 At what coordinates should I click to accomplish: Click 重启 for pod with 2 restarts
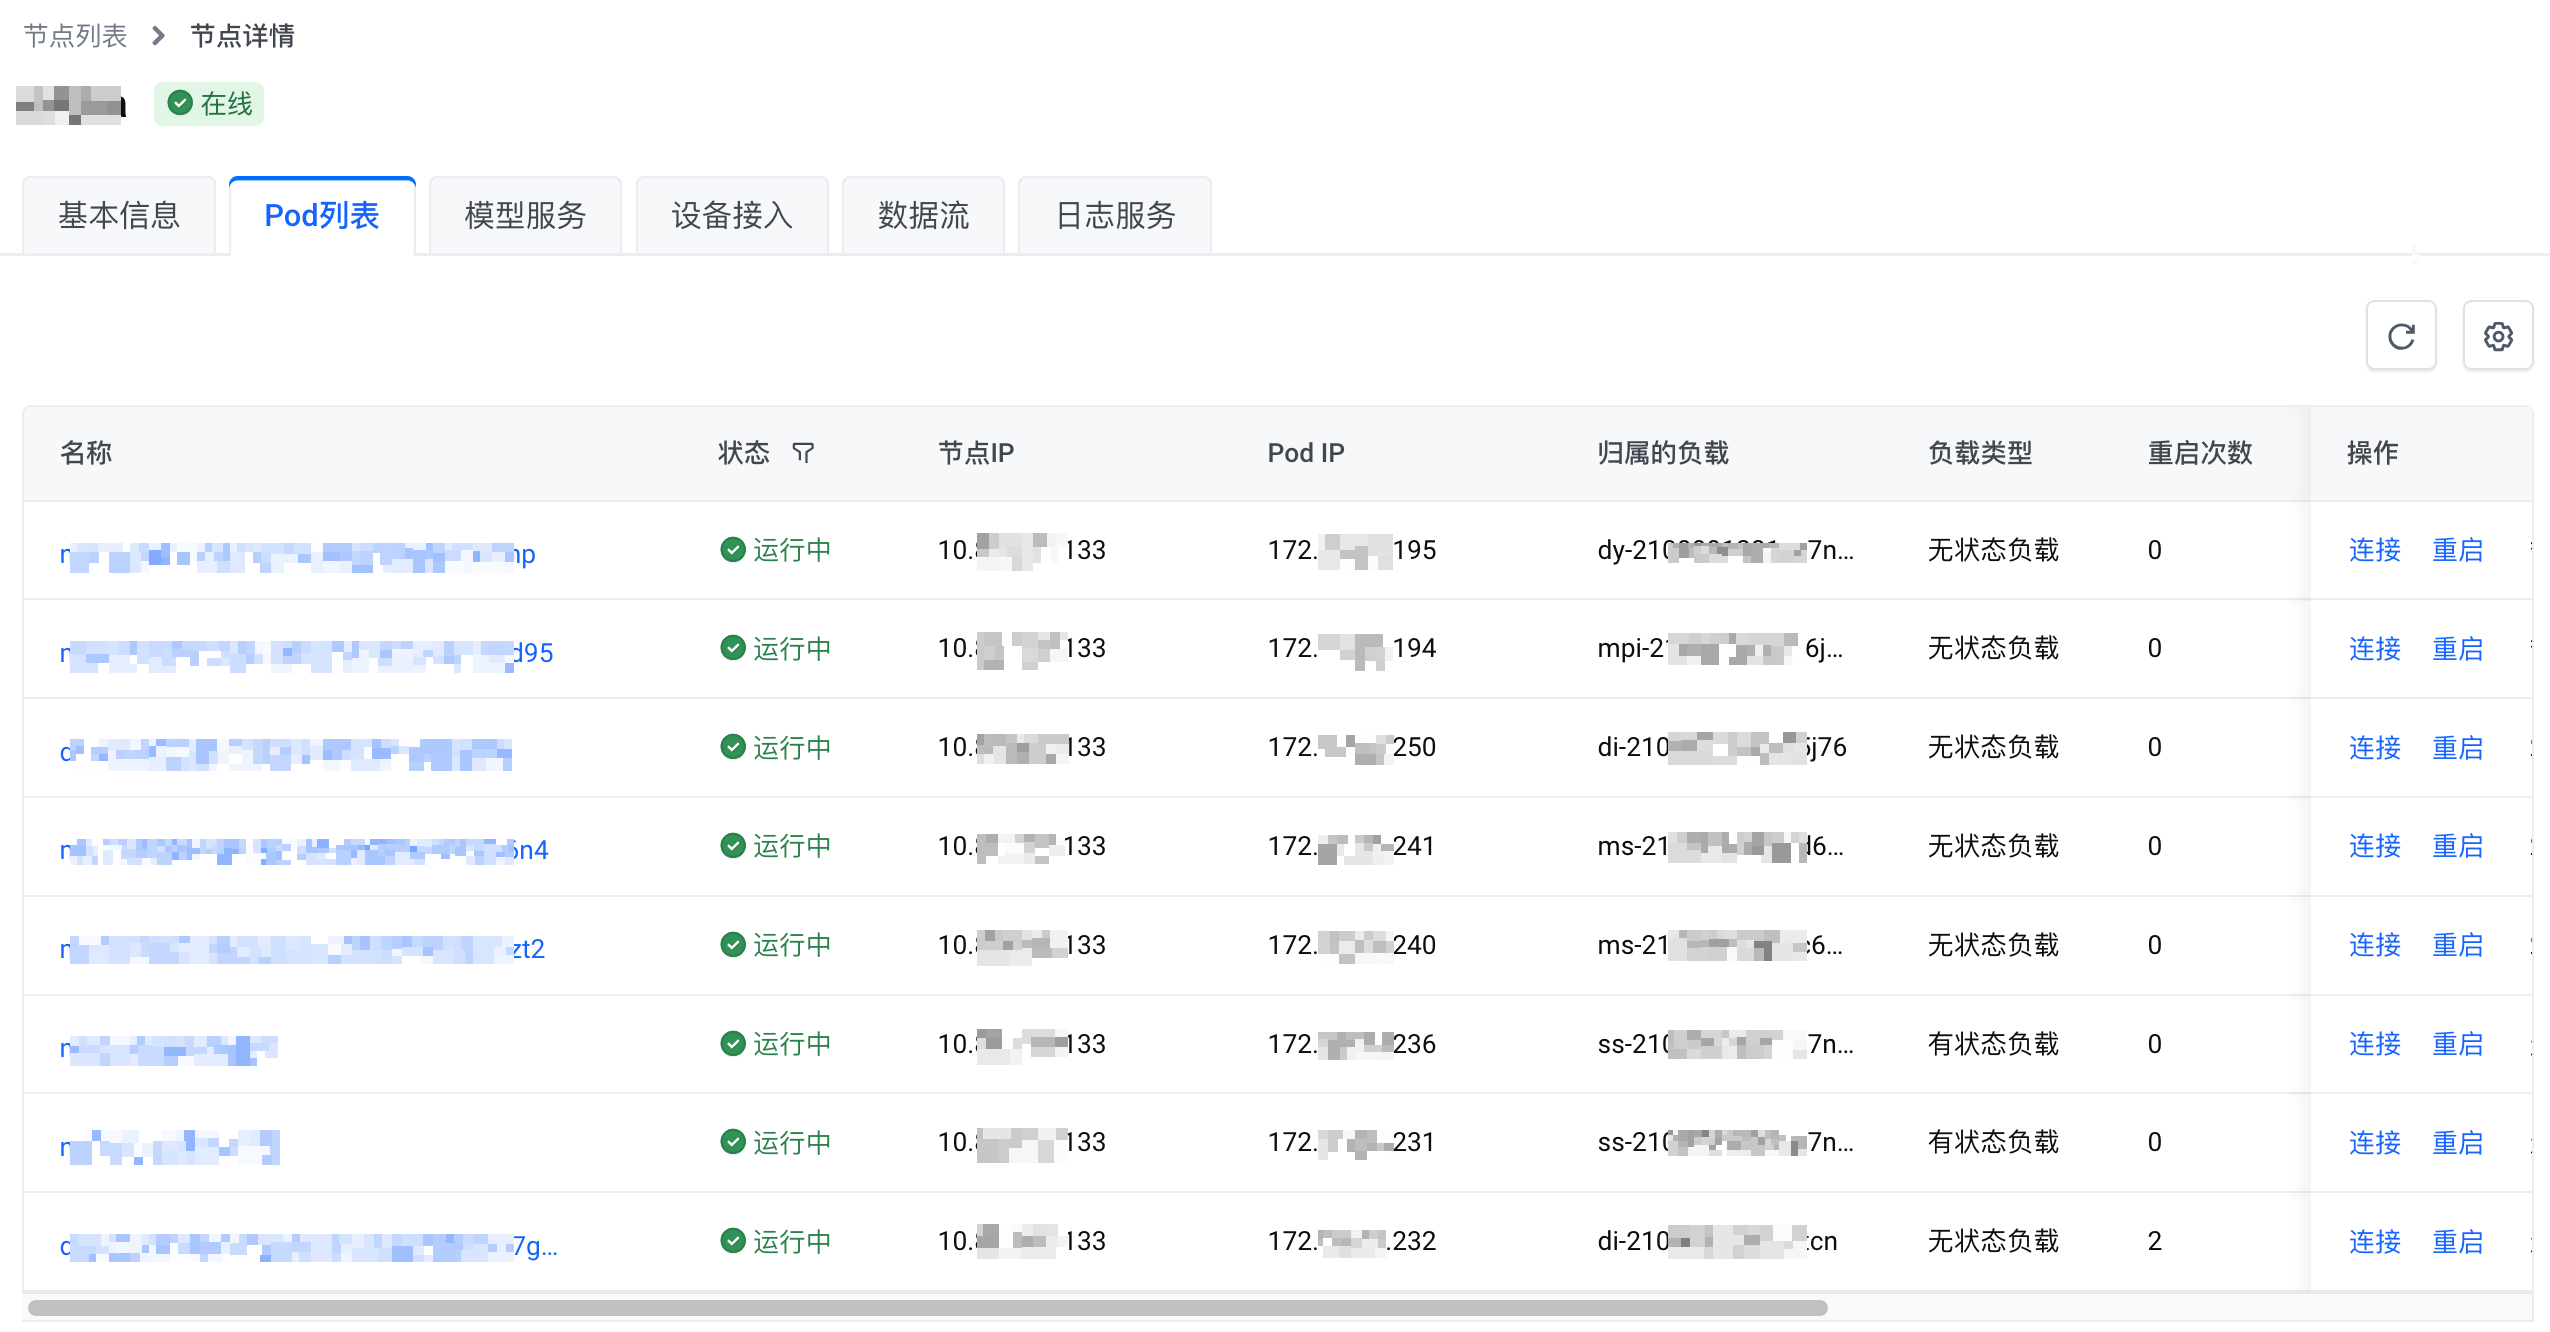[2457, 1242]
